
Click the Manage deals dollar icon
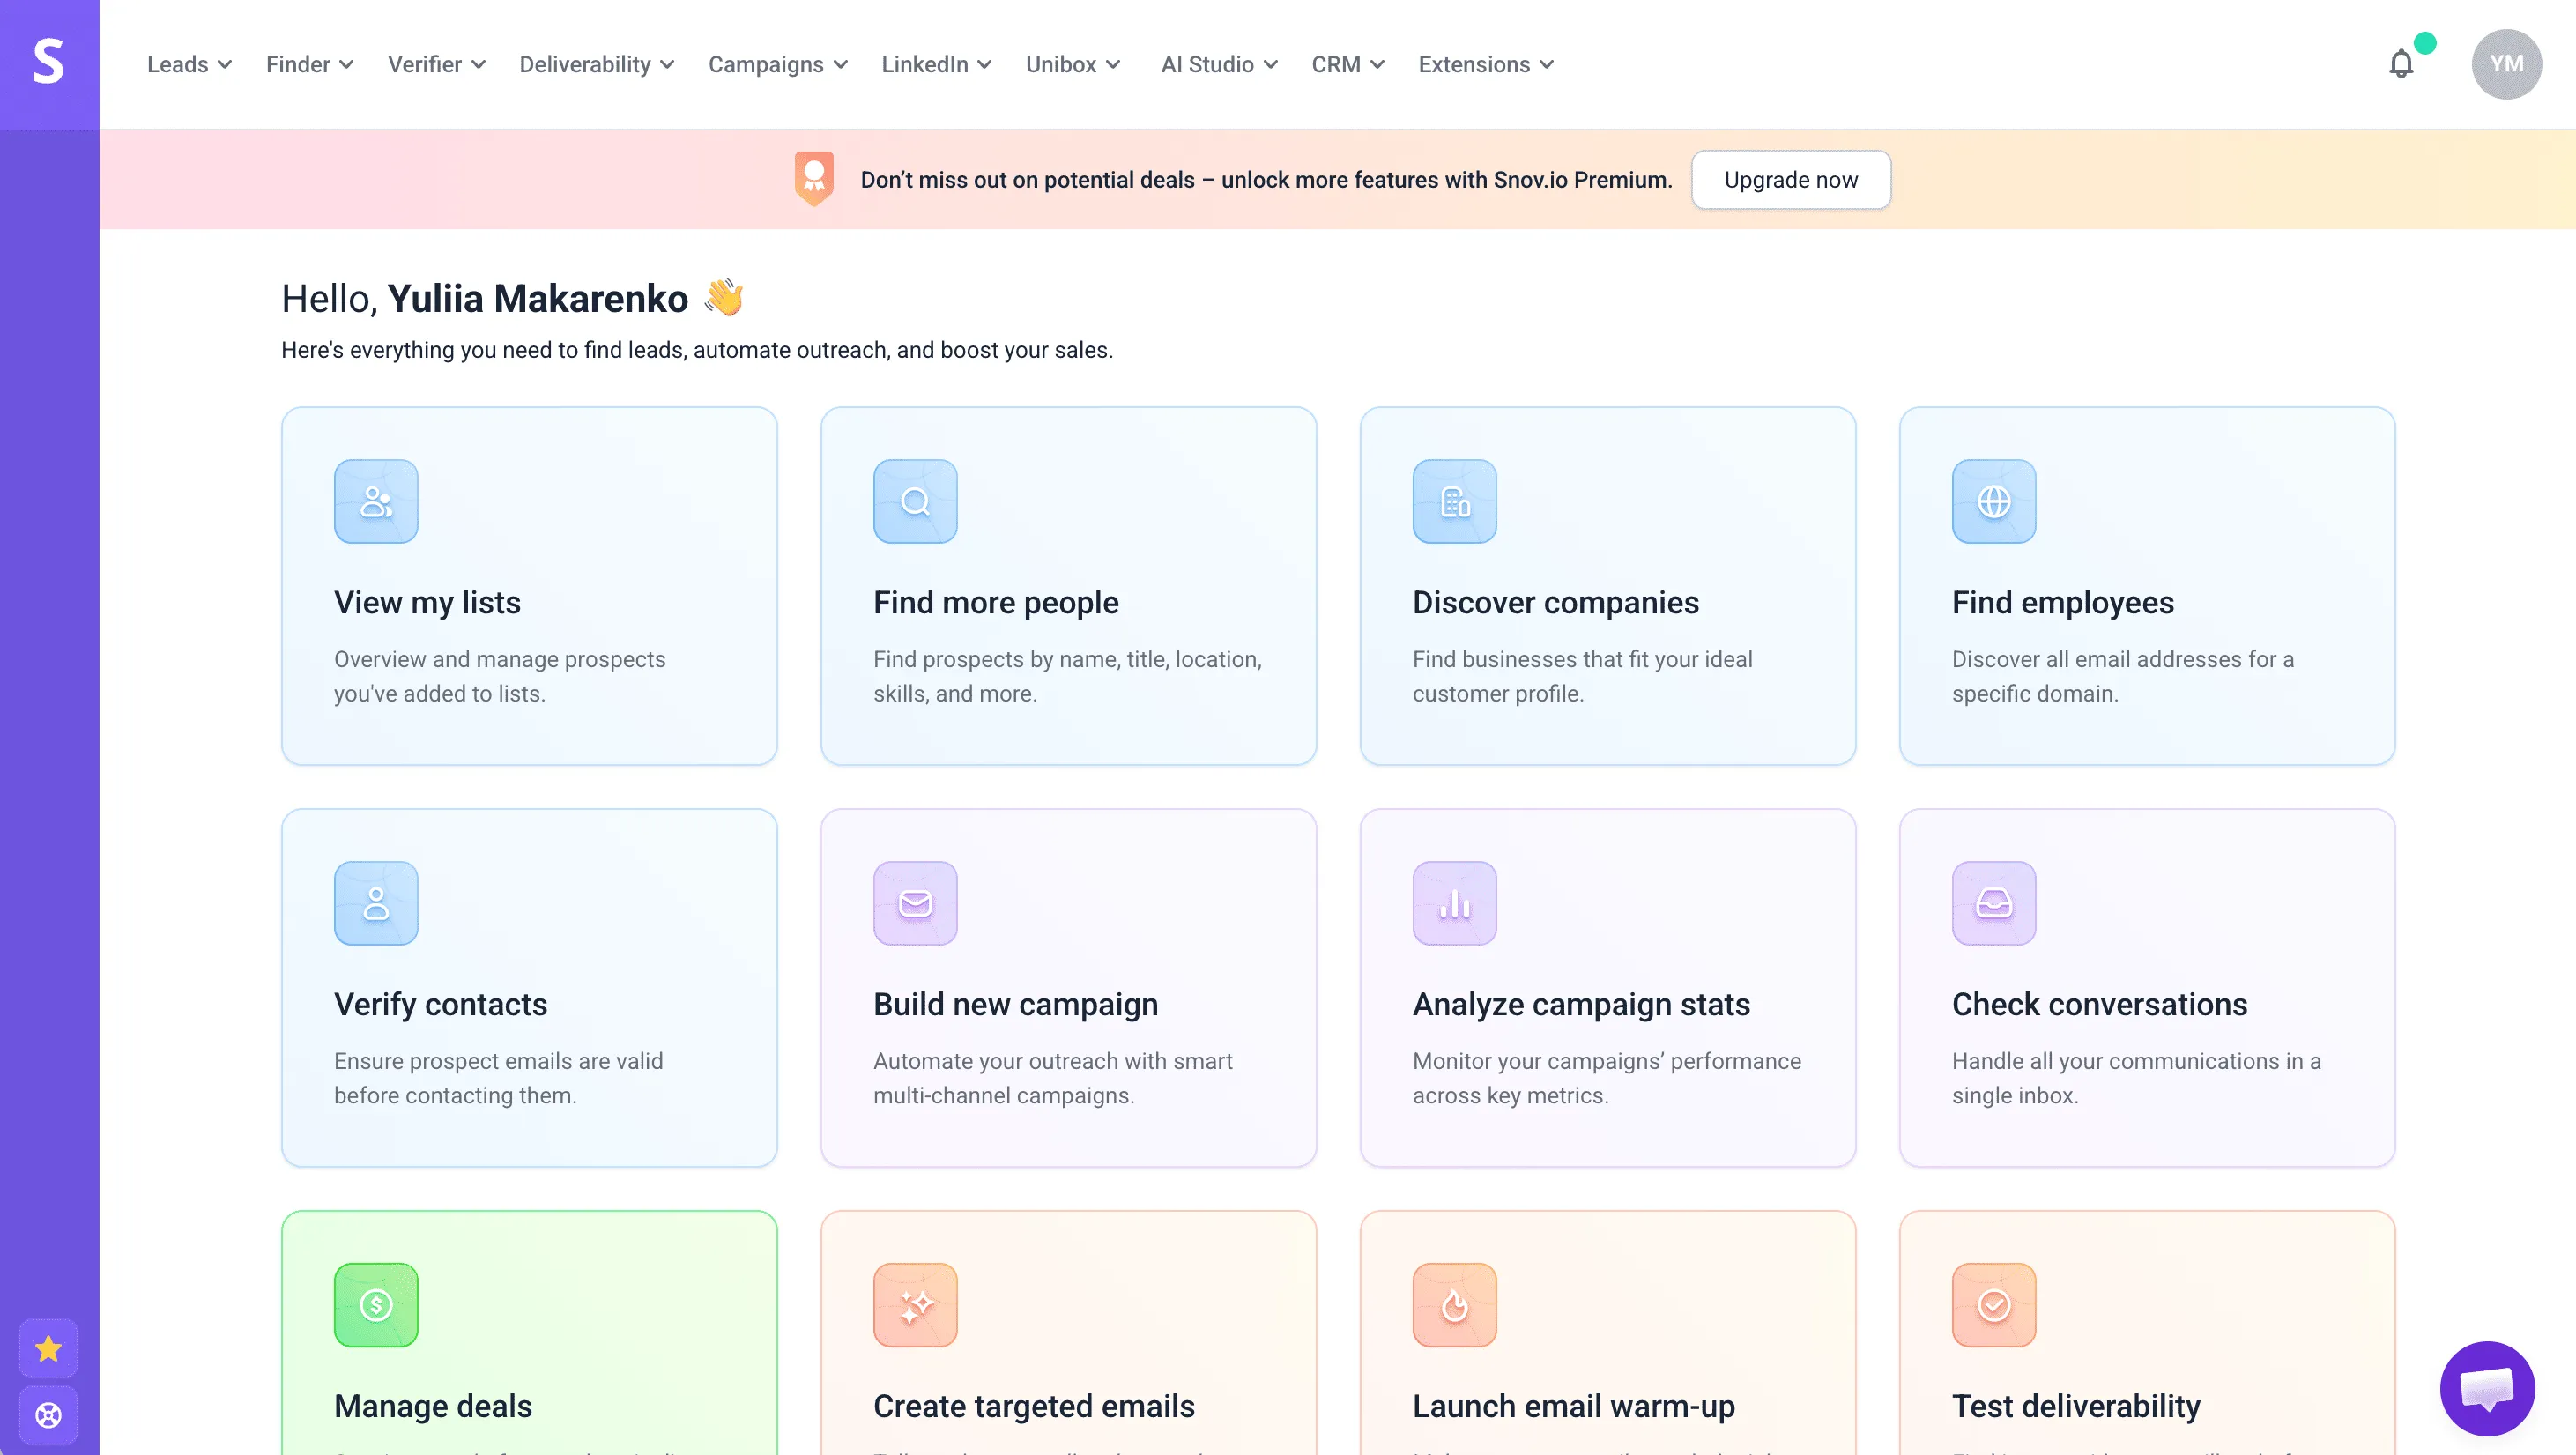(375, 1304)
